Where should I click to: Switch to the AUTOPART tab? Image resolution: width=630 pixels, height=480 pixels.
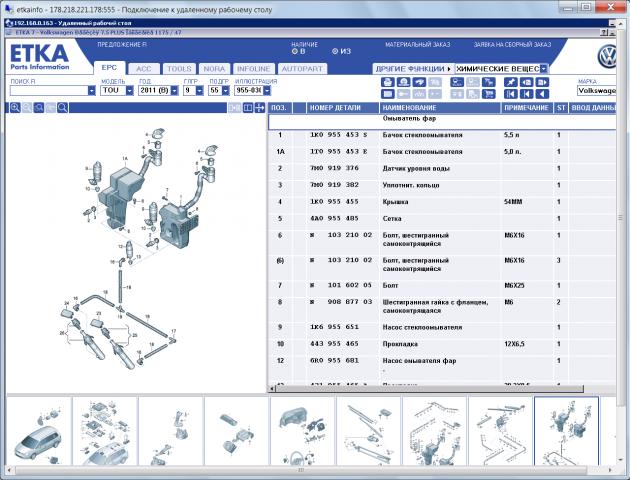click(302, 69)
